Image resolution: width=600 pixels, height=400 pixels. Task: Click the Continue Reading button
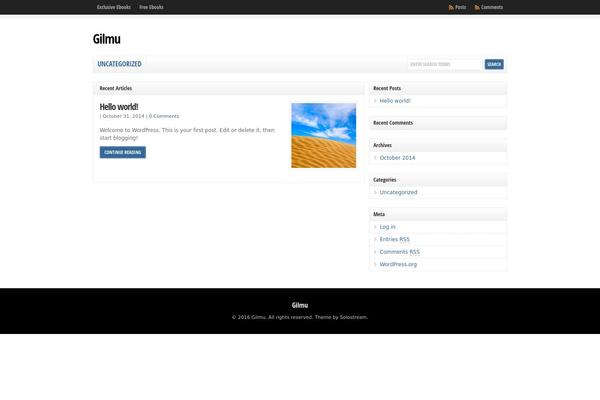click(x=123, y=152)
